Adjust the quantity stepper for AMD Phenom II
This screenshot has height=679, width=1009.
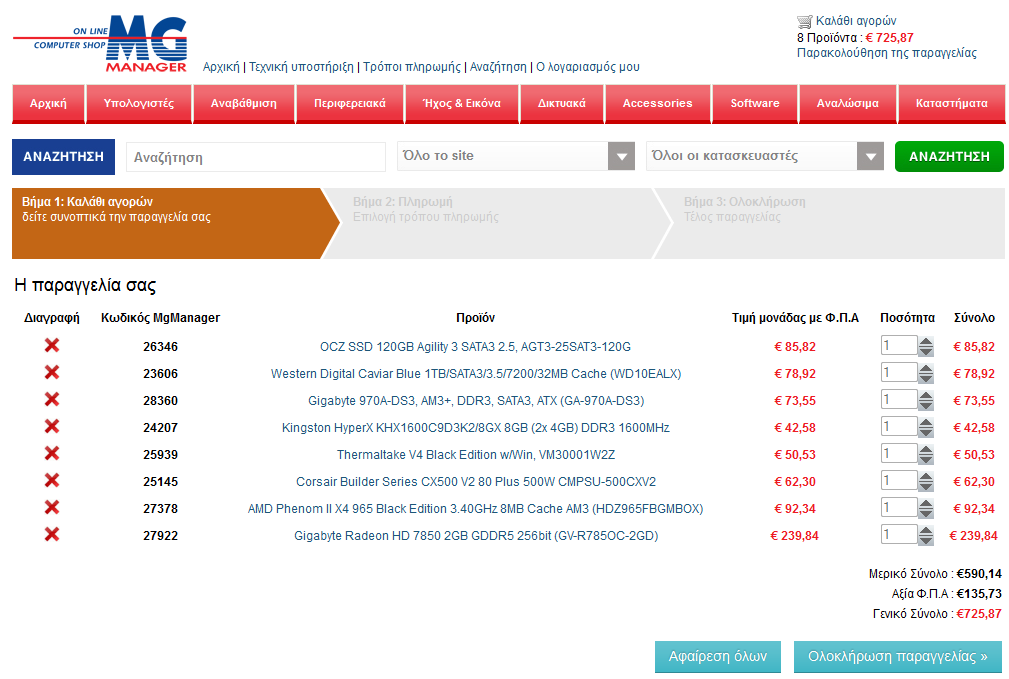tap(926, 508)
